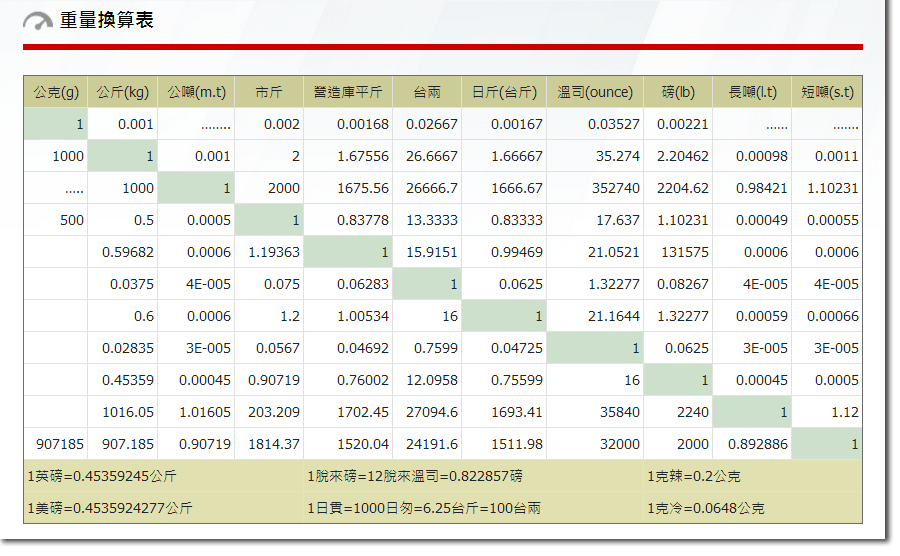
Task: Select the 台兩 column header
Action: (x=427, y=92)
